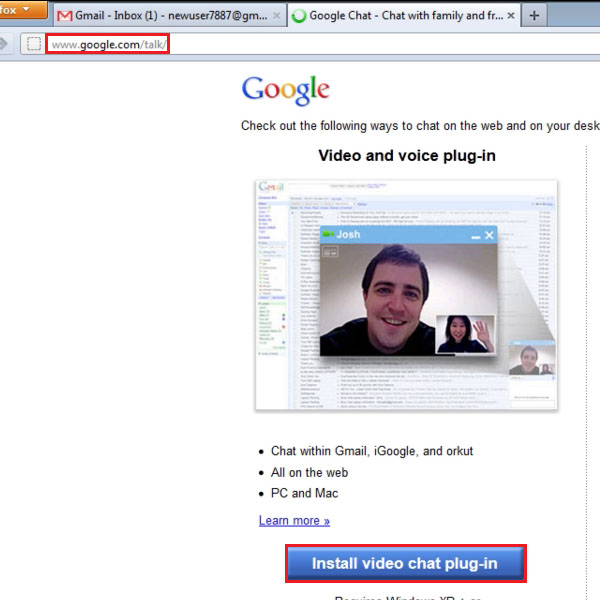The width and height of the screenshot is (600, 600).
Task: Click Install video chat plug-in button
Action: click(406, 563)
